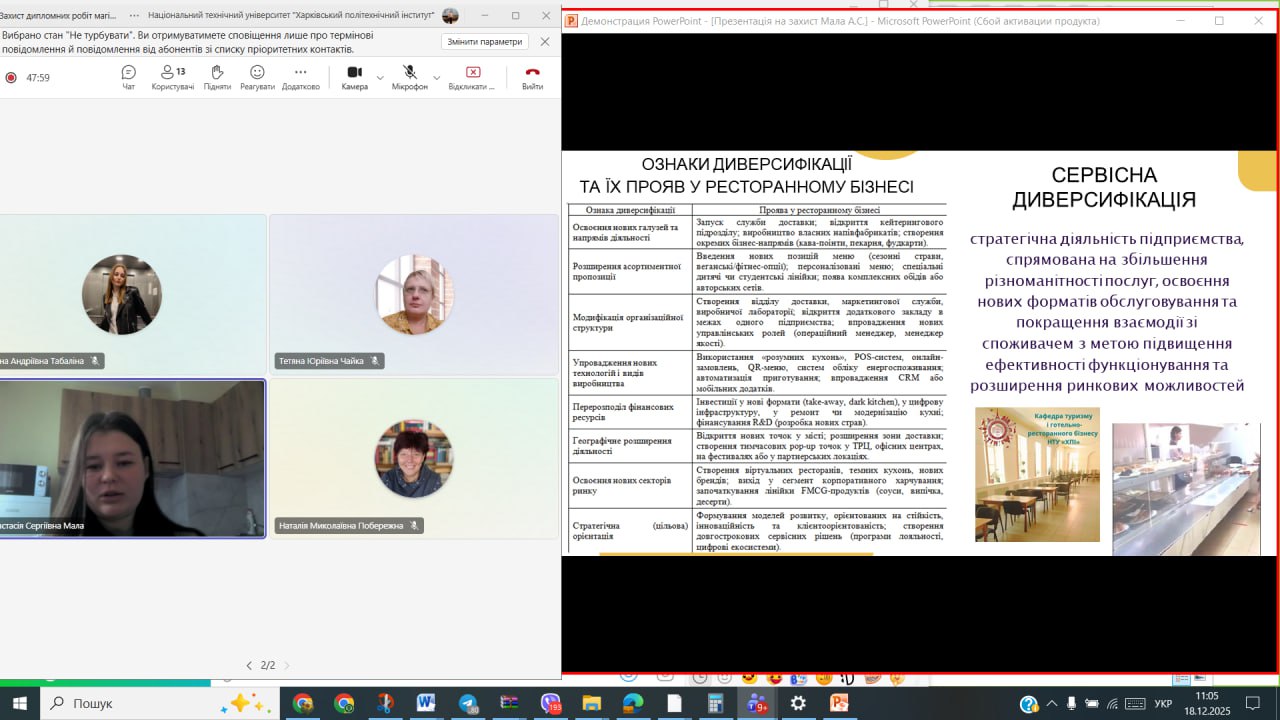Select Тетяна Юріївна Чайка's video tile

(414, 294)
